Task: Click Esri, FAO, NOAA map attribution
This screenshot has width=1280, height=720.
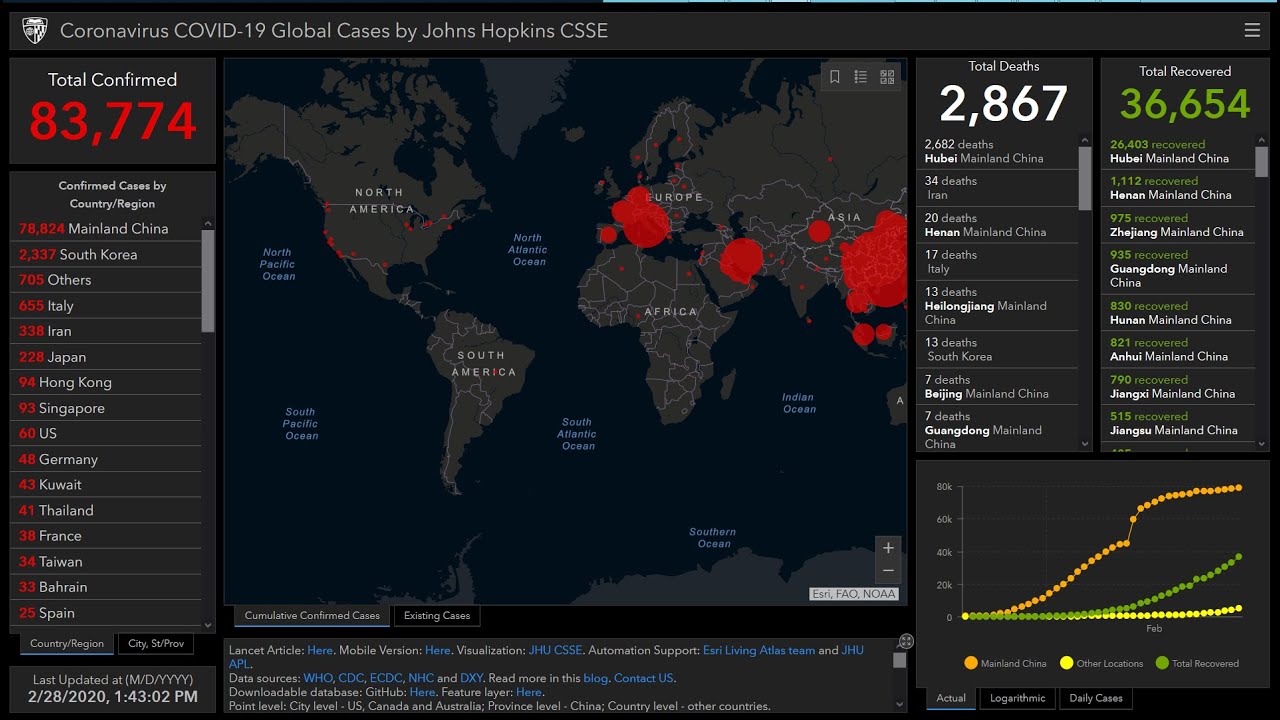Action: [854, 594]
